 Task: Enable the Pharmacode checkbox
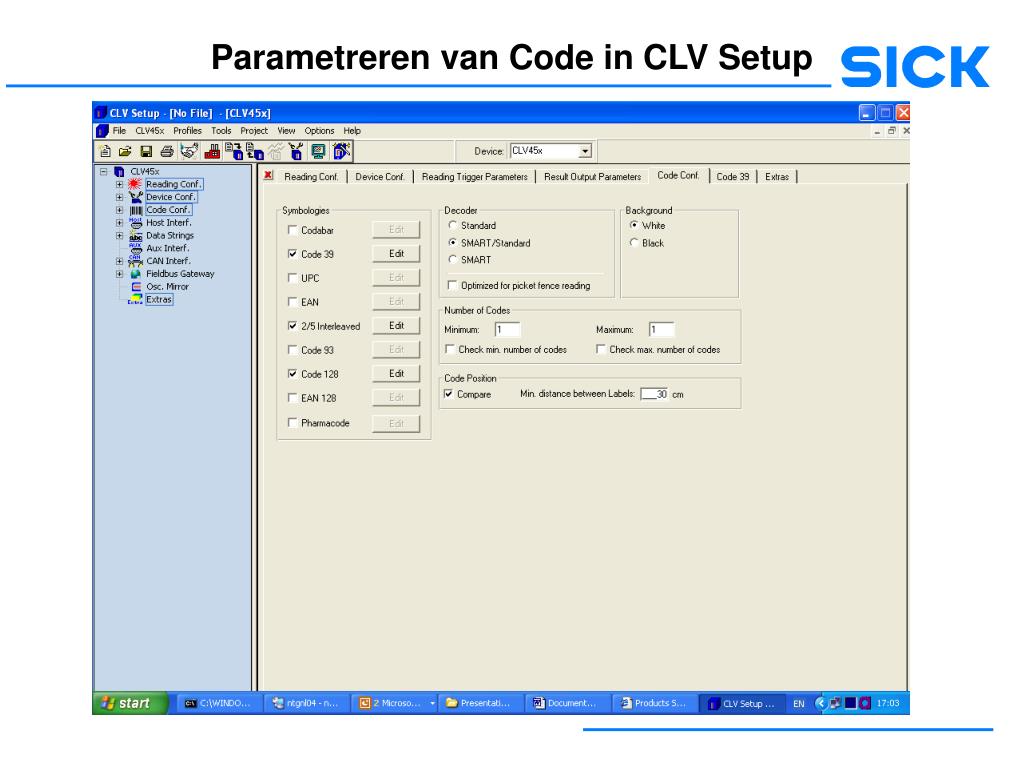[x=293, y=423]
